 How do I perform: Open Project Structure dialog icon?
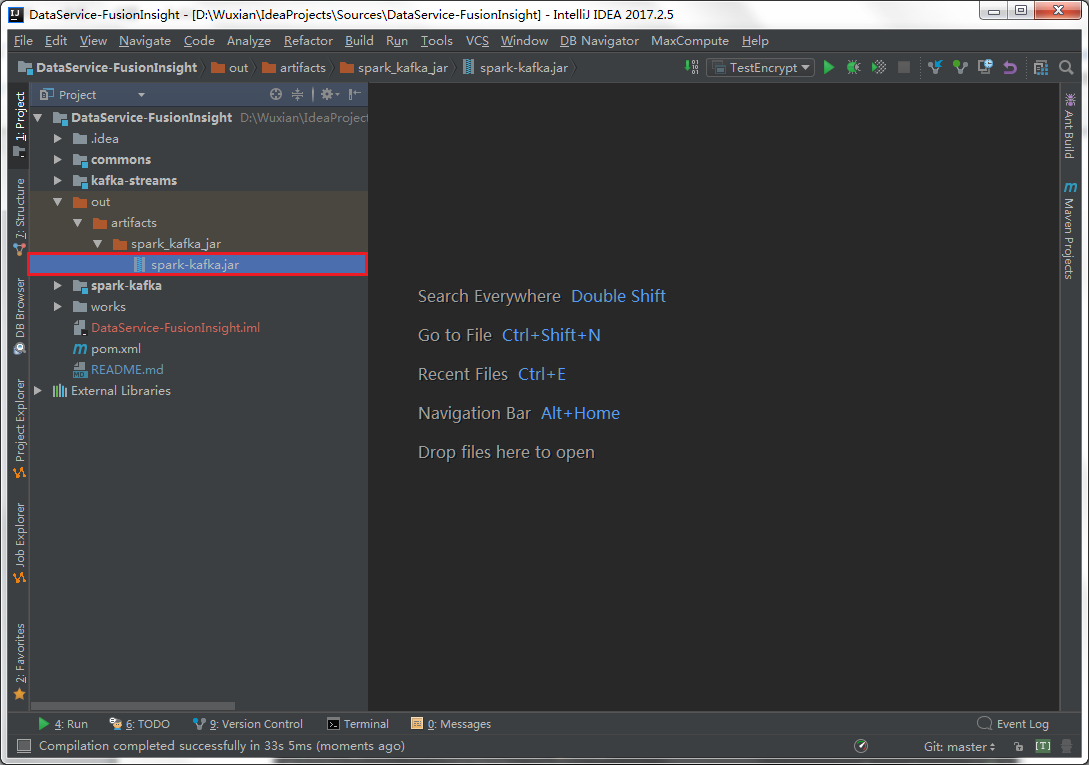pyautogui.click(x=1040, y=67)
